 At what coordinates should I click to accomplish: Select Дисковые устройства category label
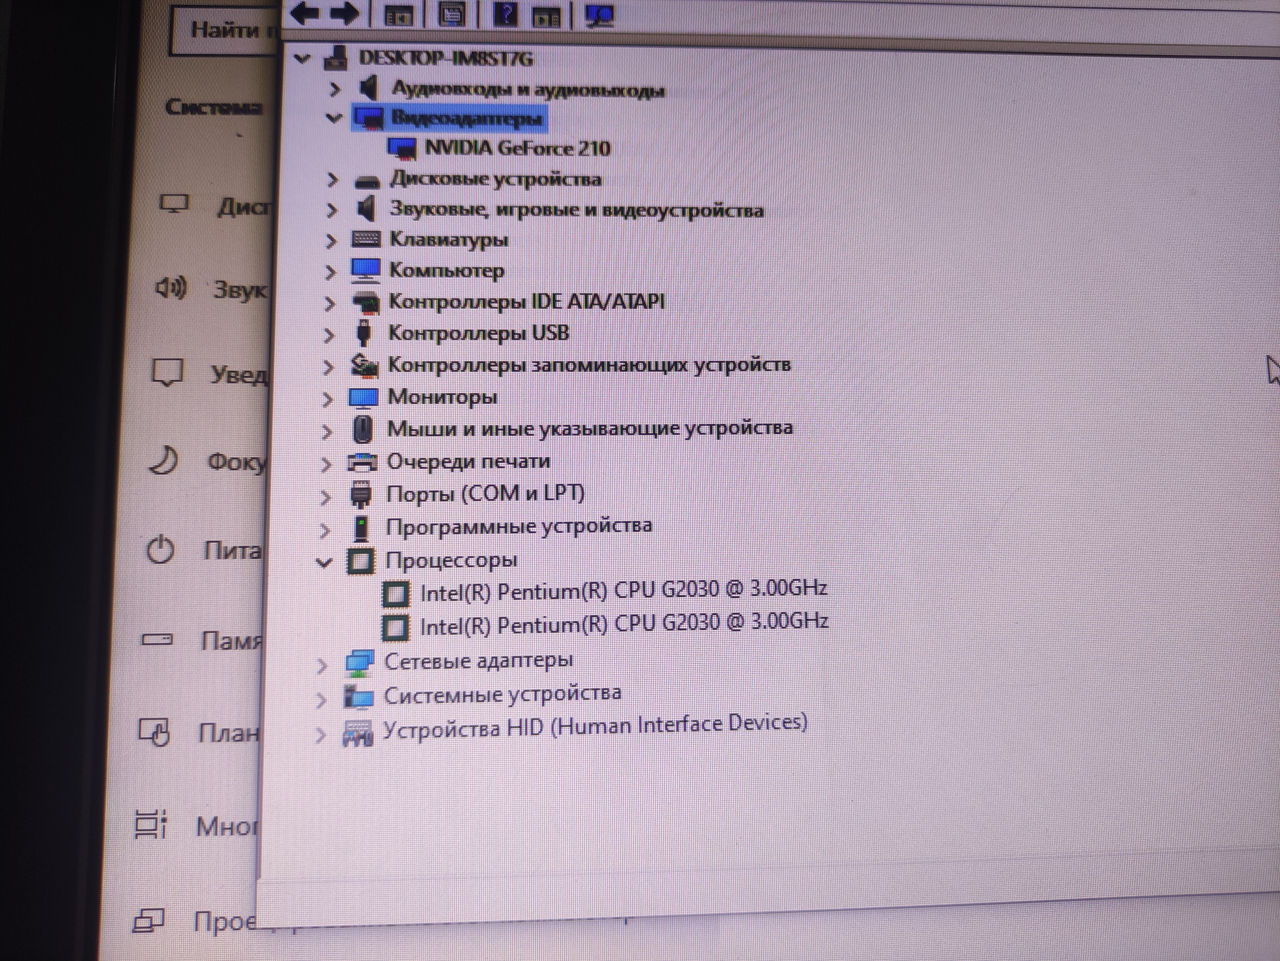[x=495, y=179]
